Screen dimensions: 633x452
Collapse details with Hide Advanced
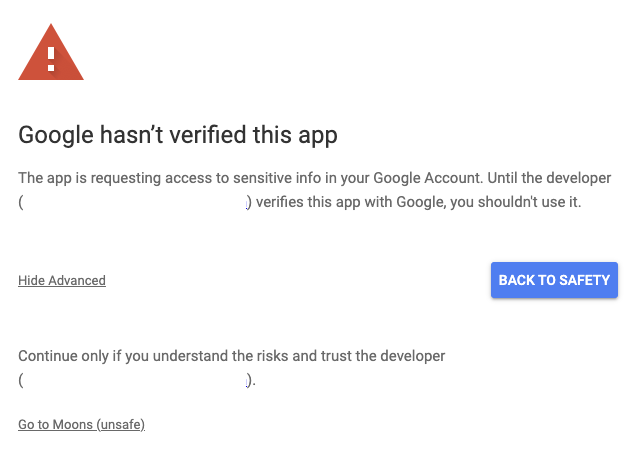(x=62, y=280)
